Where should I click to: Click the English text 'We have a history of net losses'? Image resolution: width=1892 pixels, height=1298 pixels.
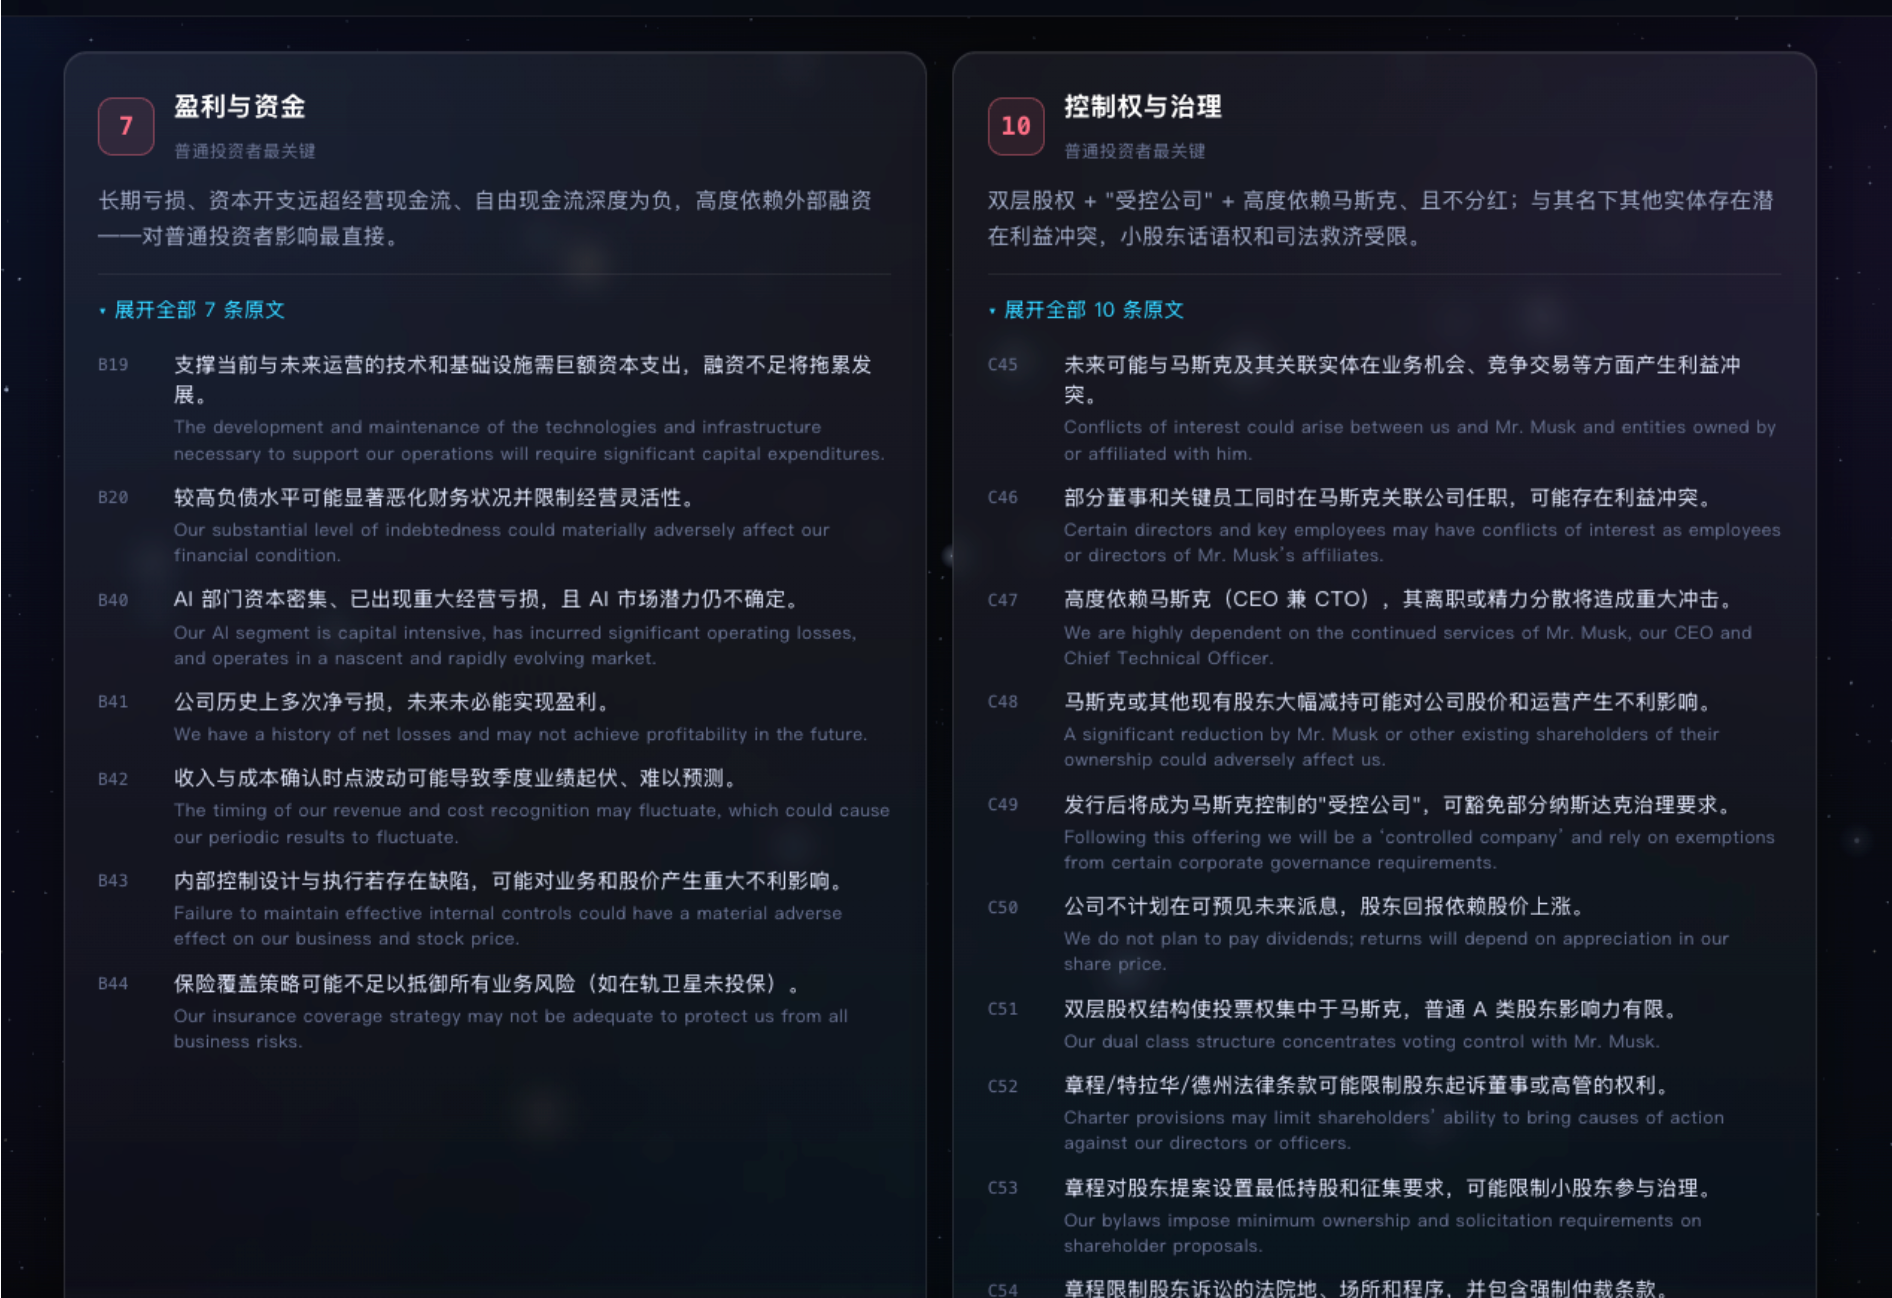[520, 734]
